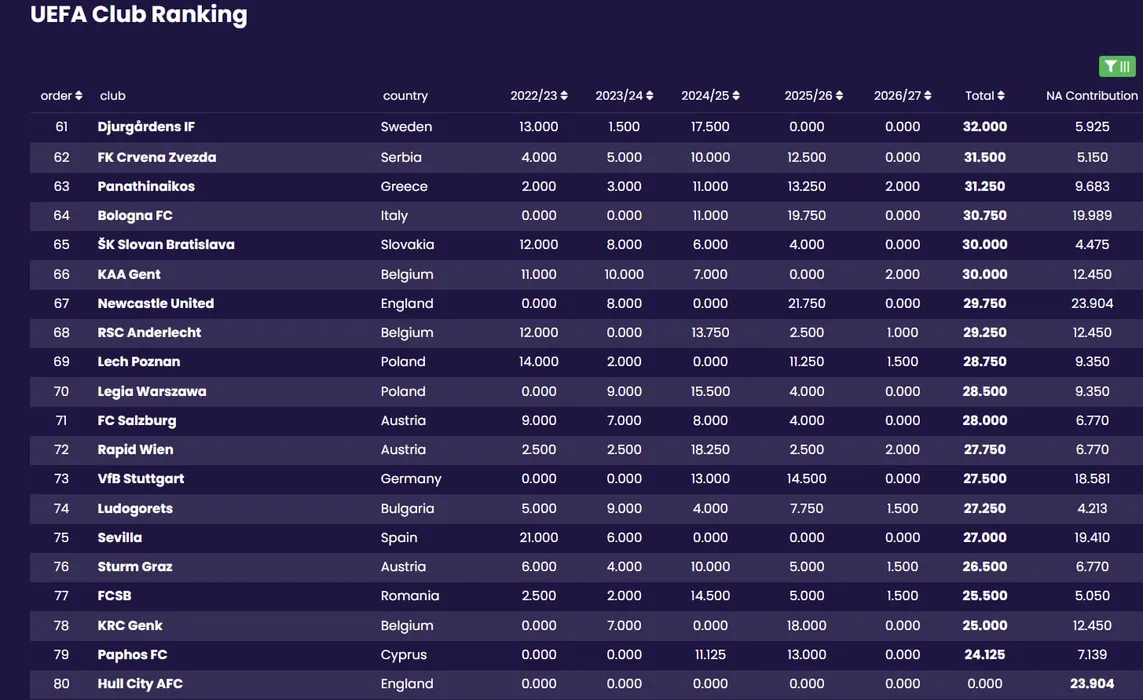Select the ŠK Slovan Bratislava club name
Image resolution: width=1143 pixels, height=700 pixels.
point(165,244)
